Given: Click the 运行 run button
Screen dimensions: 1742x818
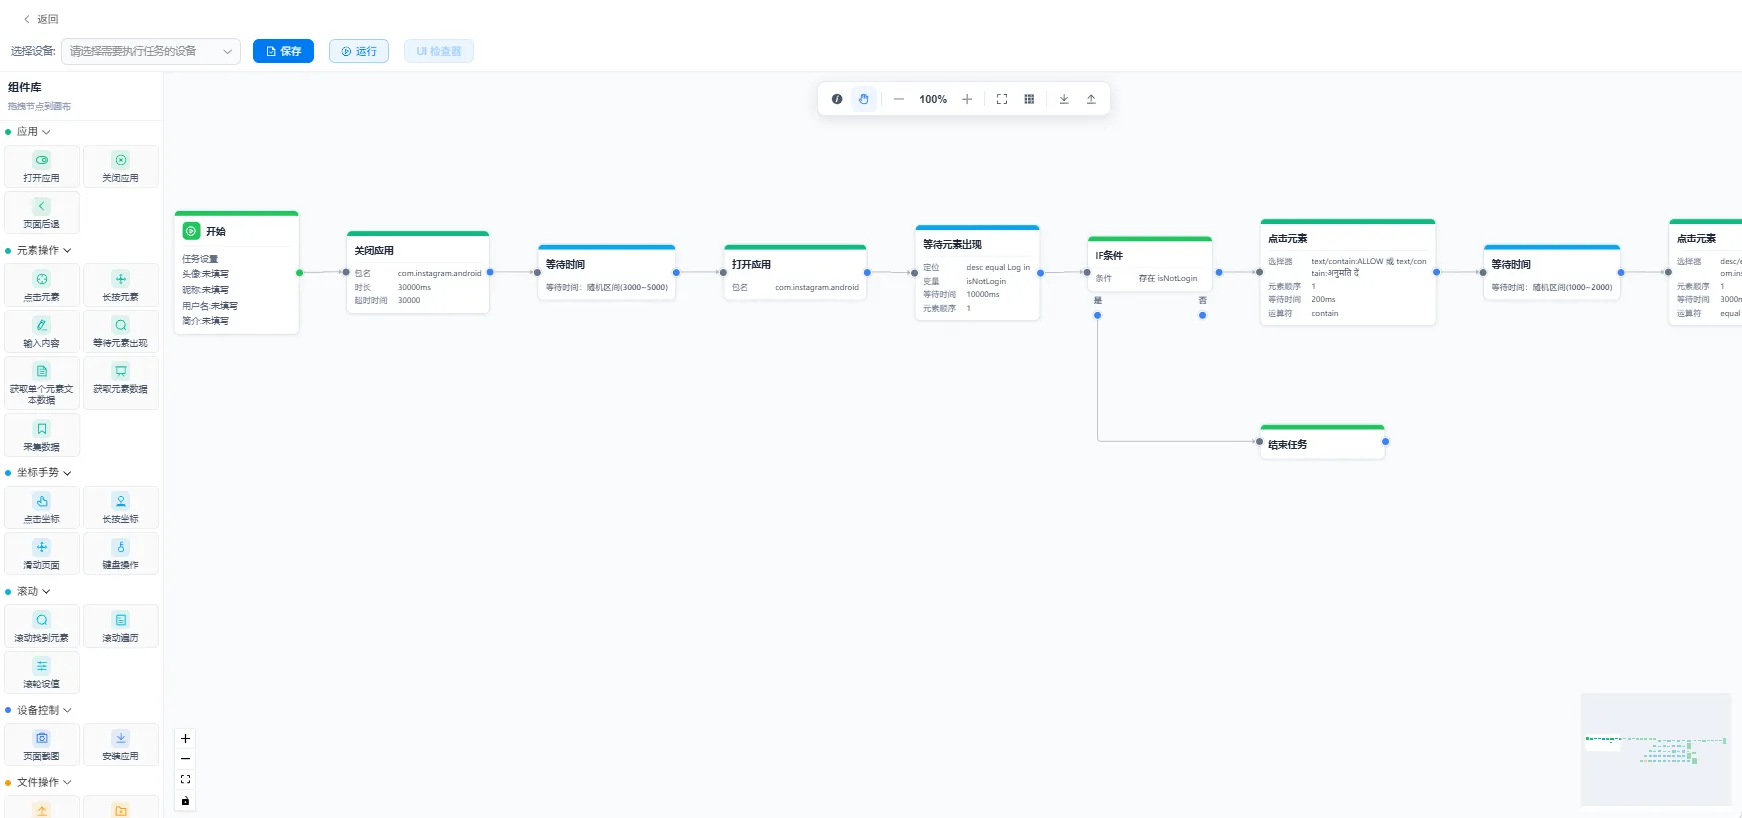Looking at the screenshot, I should click(359, 51).
